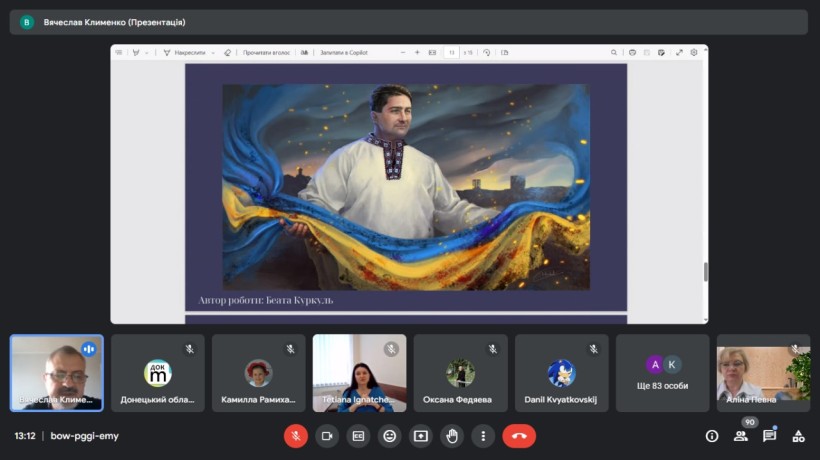The height and width of the screenshot is (460, 820).
Task: Toggle page view layout icon
Action: [505, 53]
